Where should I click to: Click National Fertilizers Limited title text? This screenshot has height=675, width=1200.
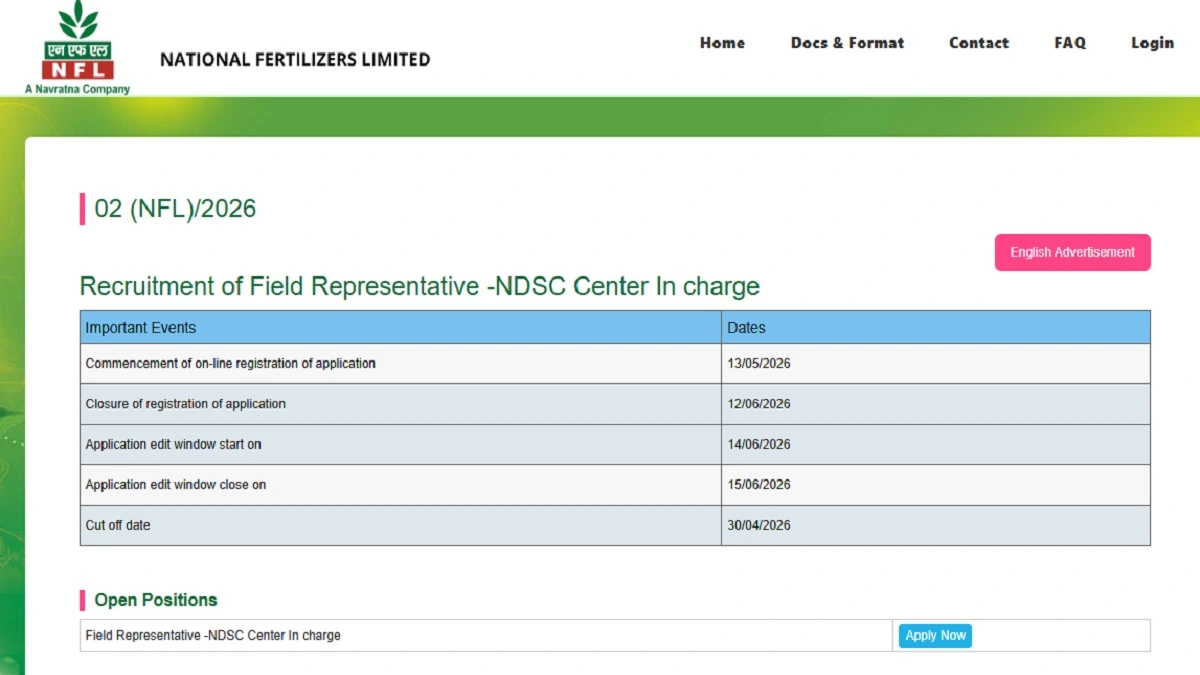[x=295, y=60]
